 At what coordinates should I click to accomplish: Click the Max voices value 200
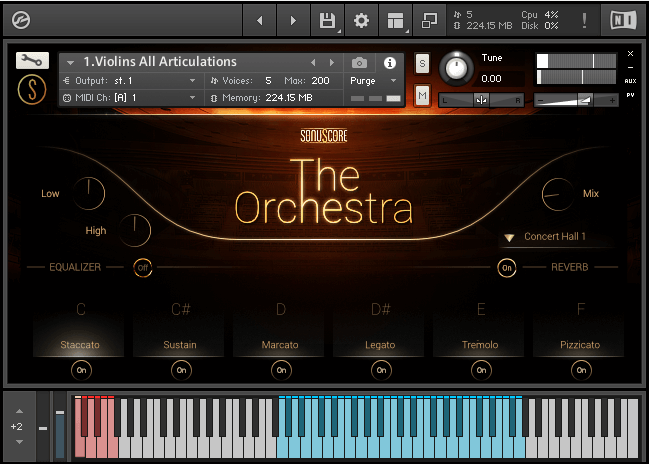320,81
